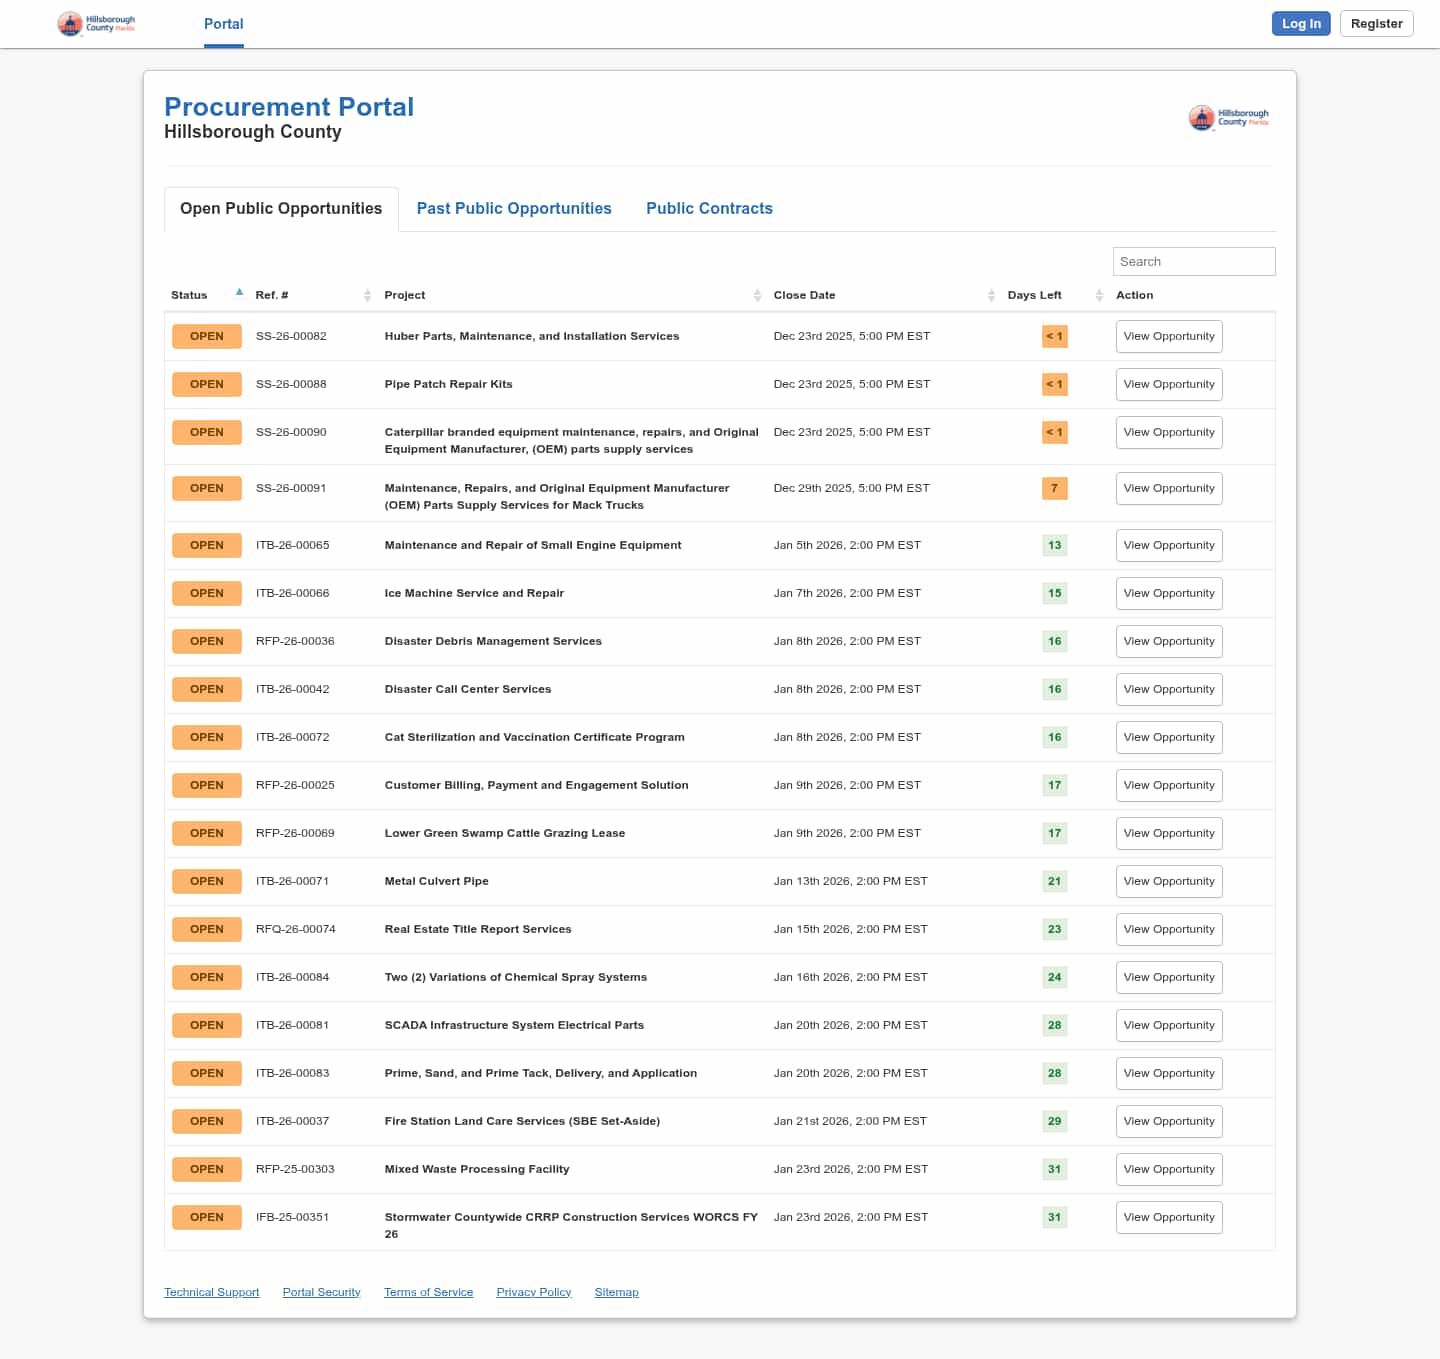The width and height of the screenshot is (1440, 1359).
Task: Sort table by Status column arrow
Action: pyautogui.click(x=239, y=293)
